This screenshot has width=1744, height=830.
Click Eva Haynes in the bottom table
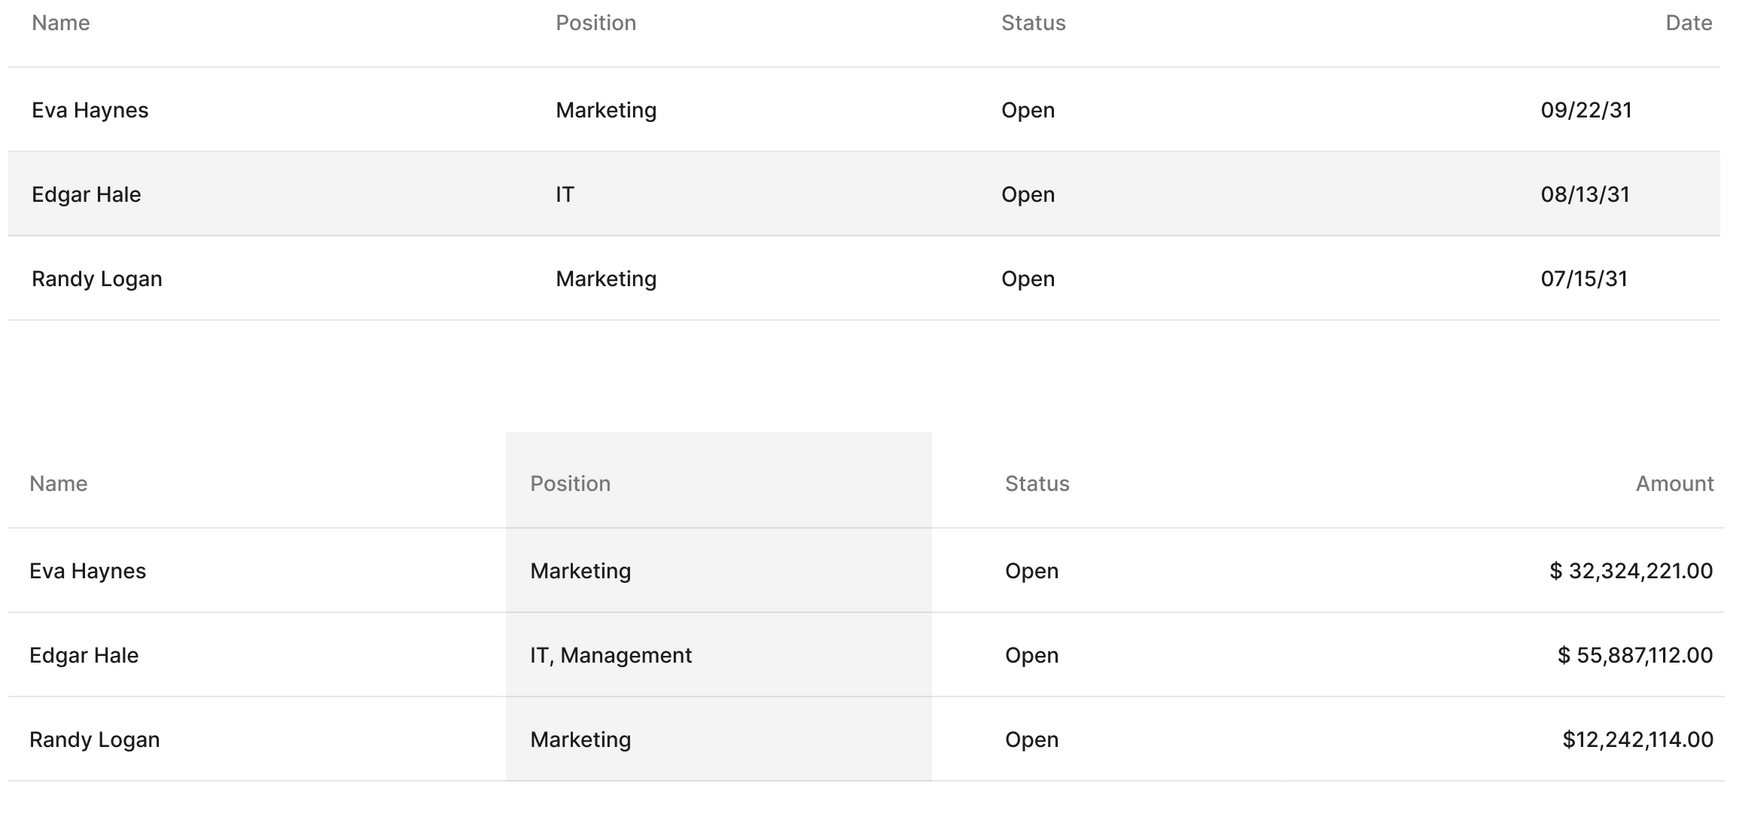tap(88, 571)
